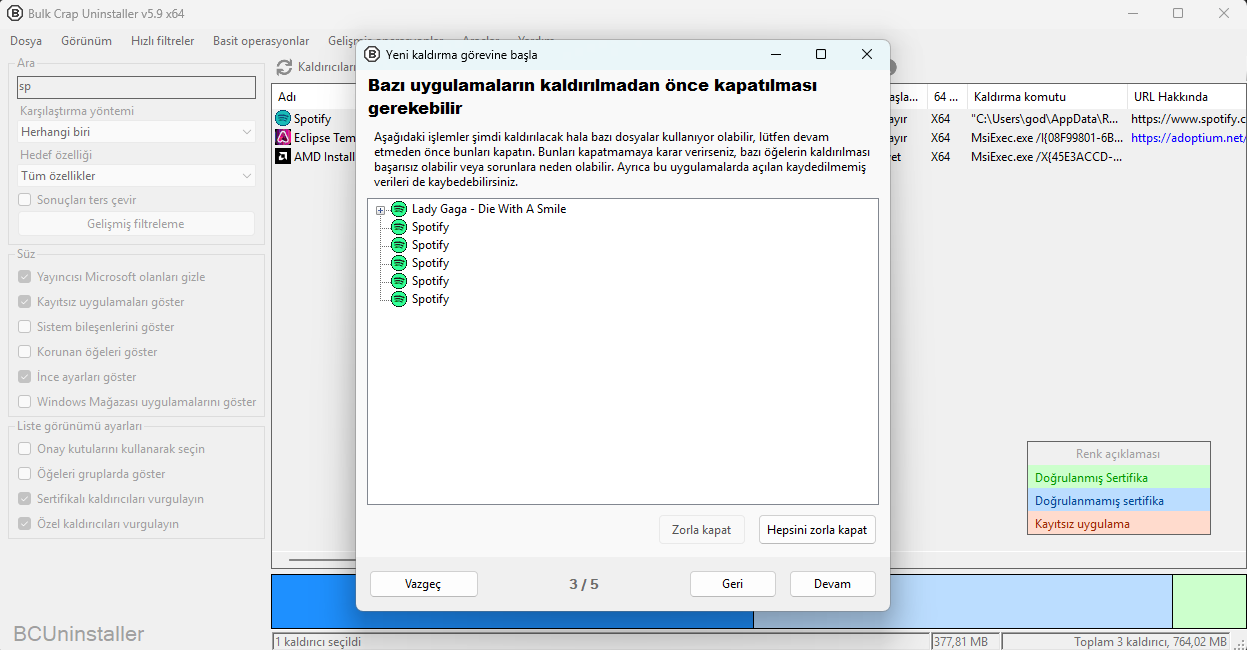The height and width of the screenshot is (650, 1247).
Task: Go back with the Geri button
Action: coord(732,584)
